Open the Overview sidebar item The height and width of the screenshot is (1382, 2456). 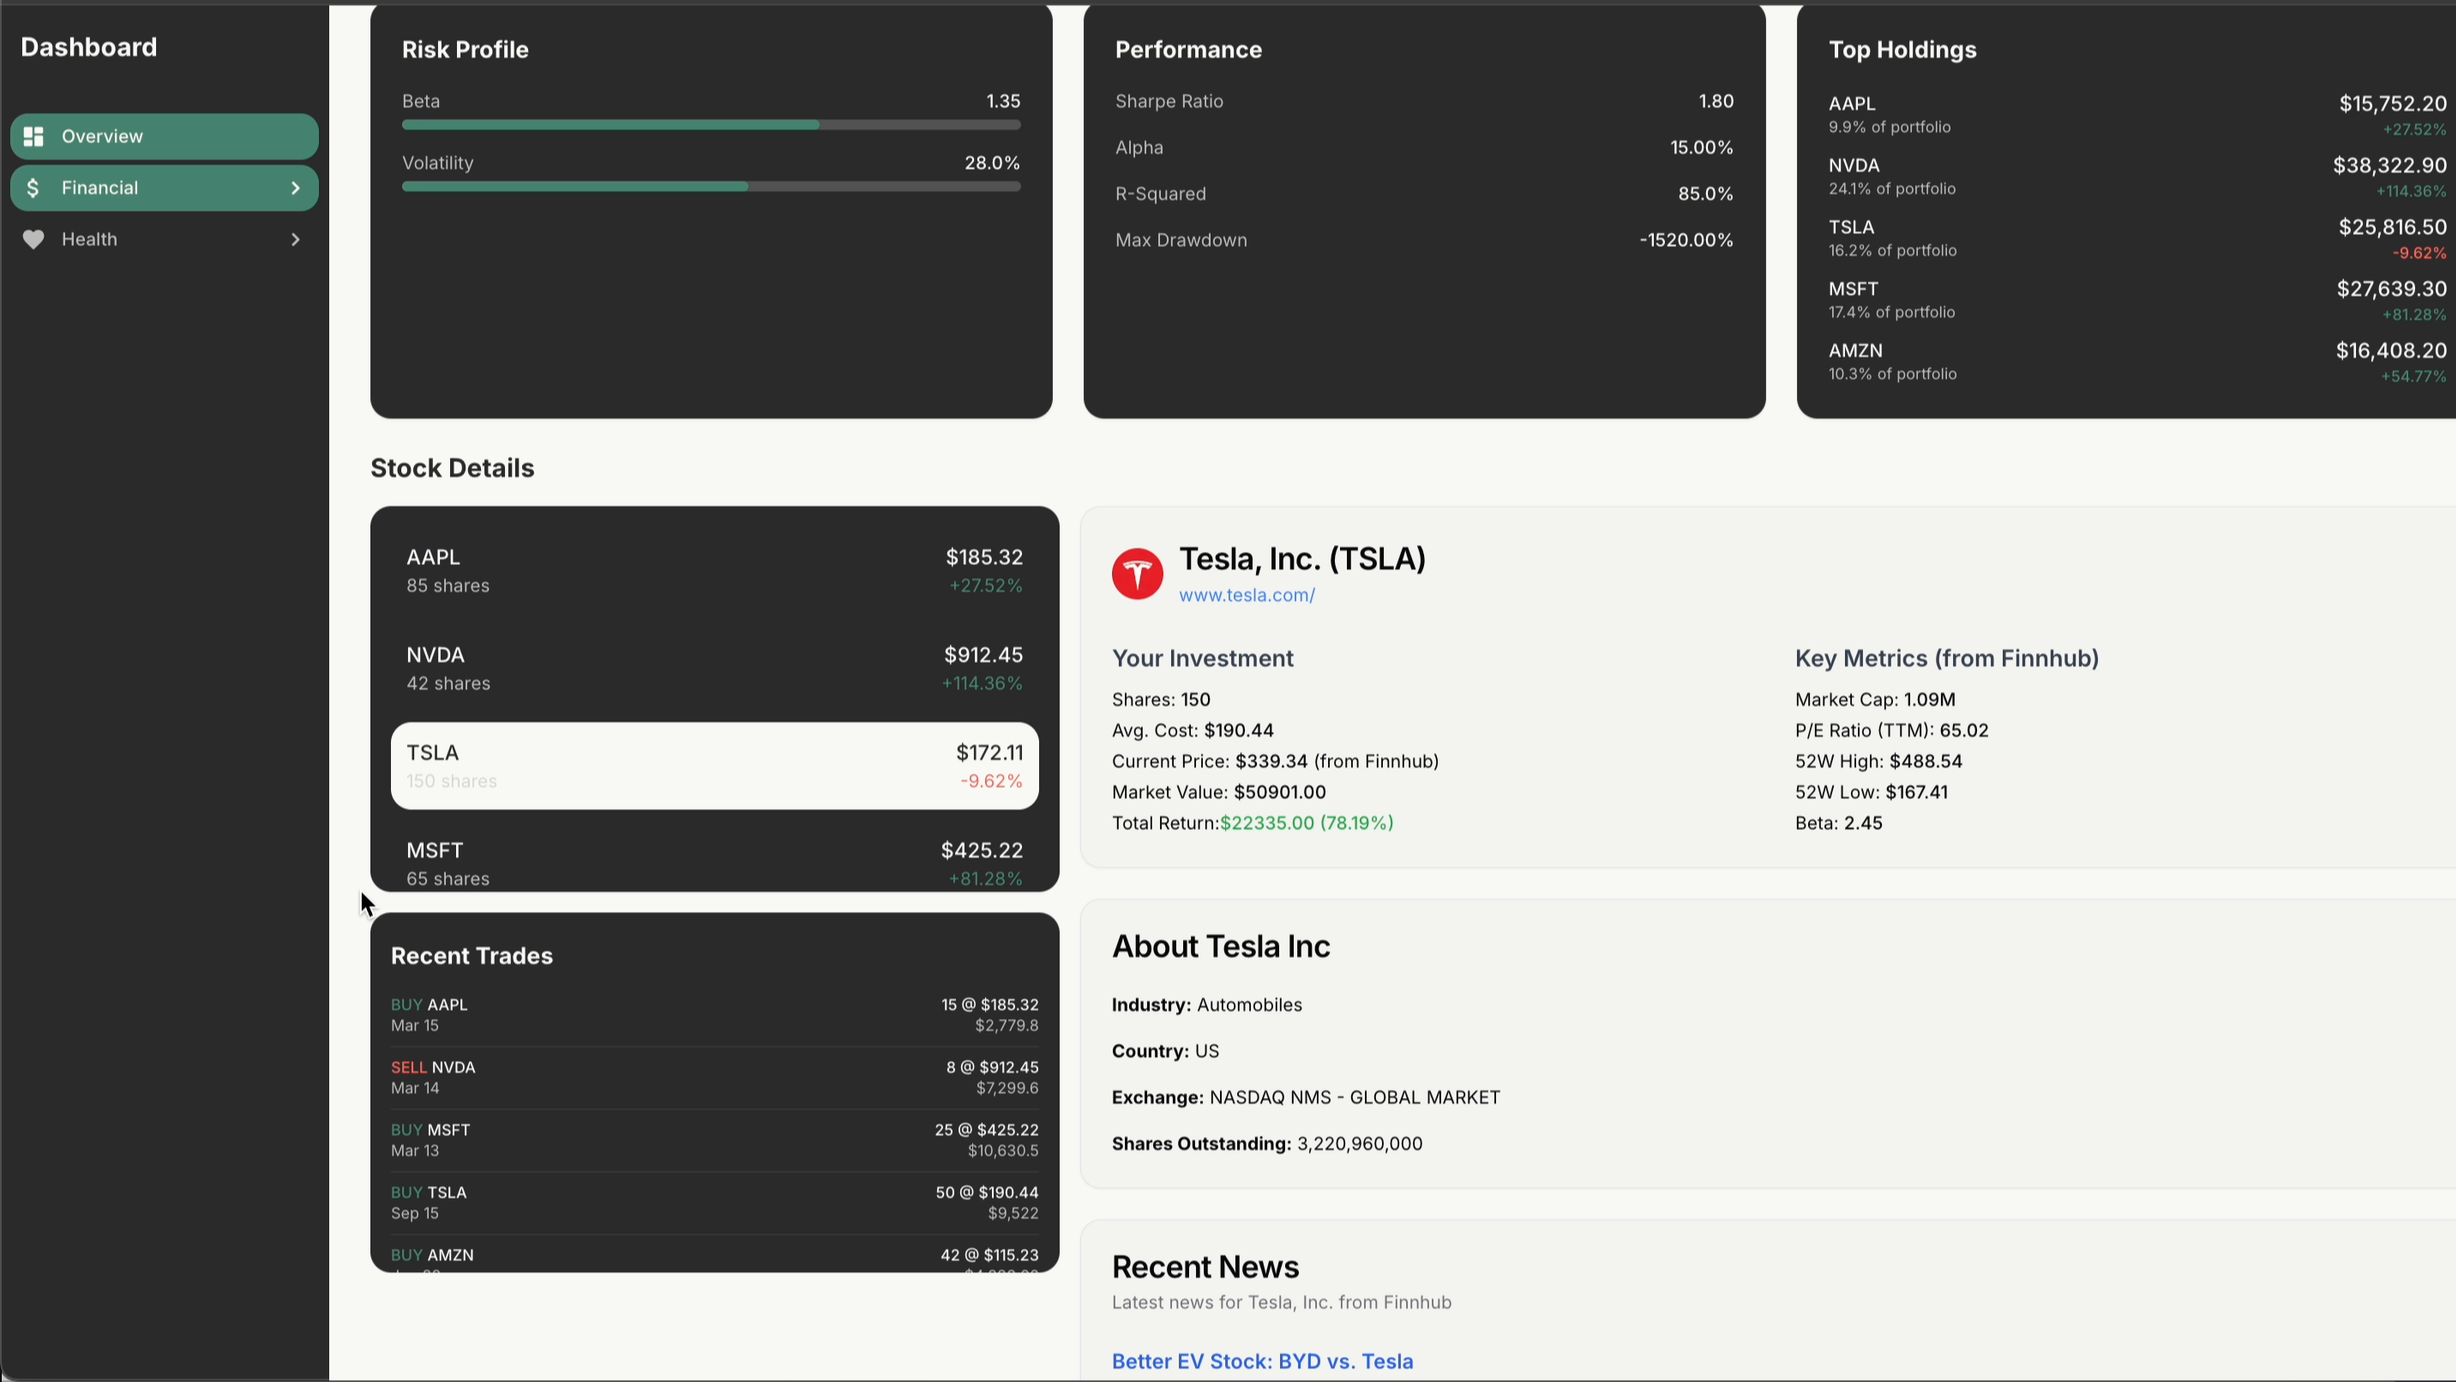164,136
